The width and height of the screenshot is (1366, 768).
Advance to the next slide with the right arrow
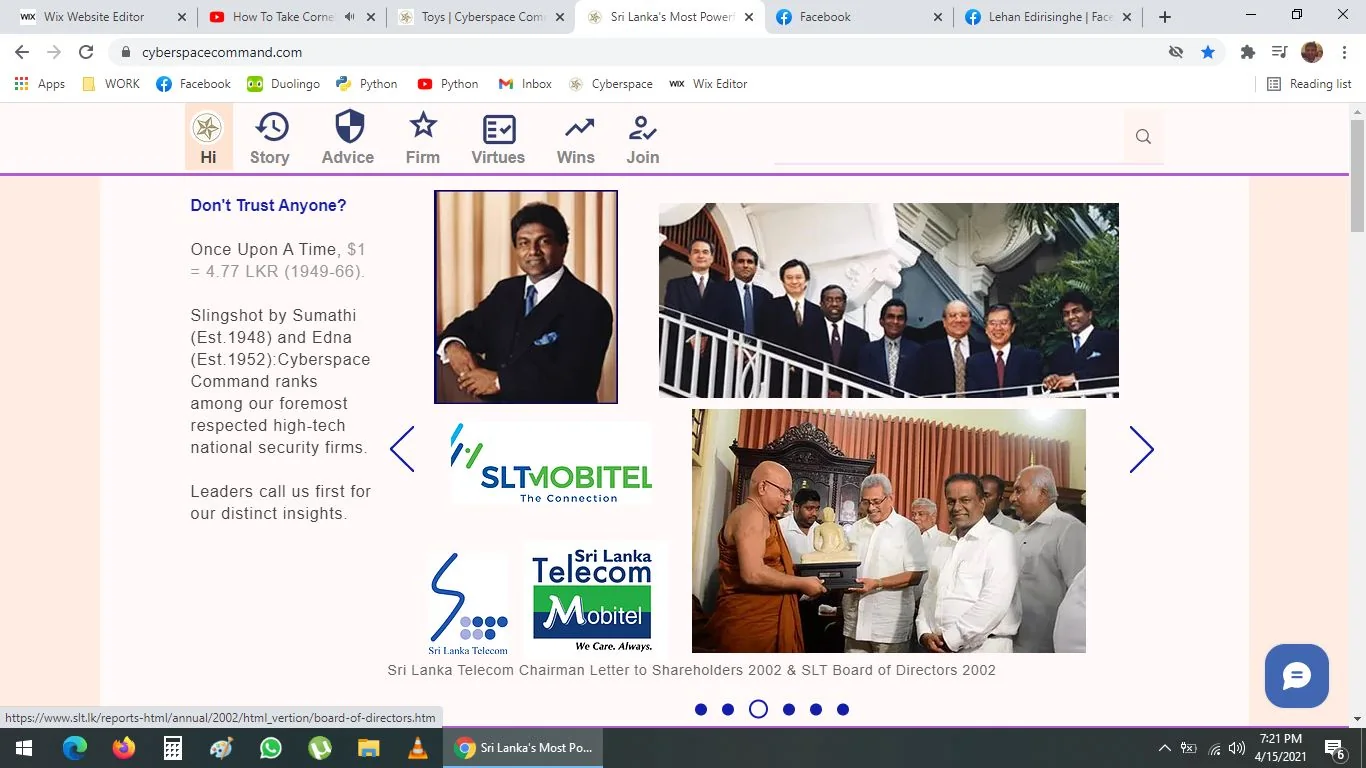pos(1142,449)
